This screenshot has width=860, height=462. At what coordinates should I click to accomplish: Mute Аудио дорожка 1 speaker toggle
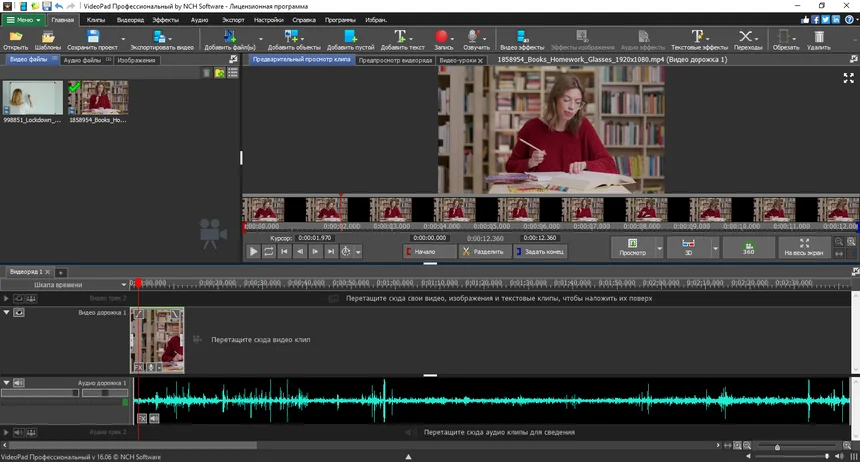[19, 383]
